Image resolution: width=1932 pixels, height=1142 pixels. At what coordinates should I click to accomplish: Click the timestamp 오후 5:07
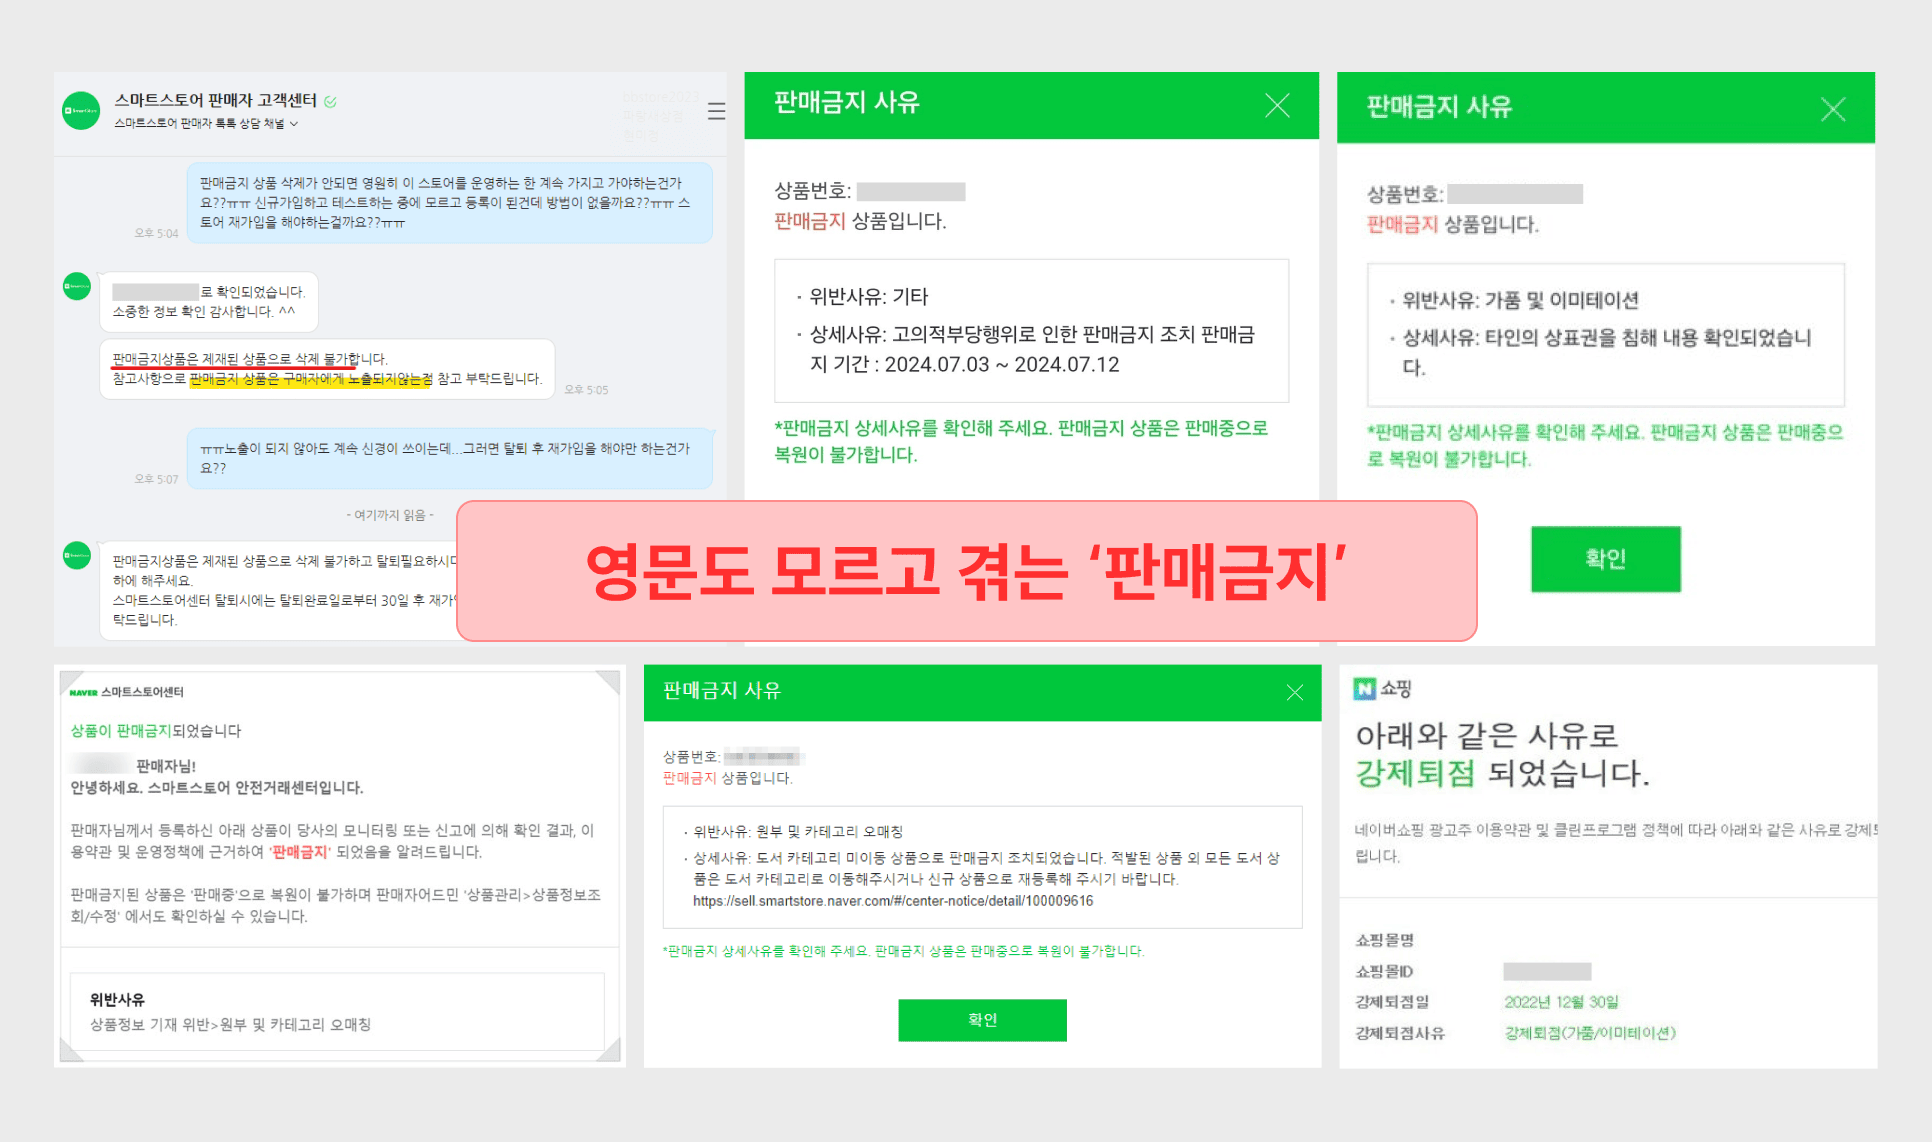click(156, 479)
